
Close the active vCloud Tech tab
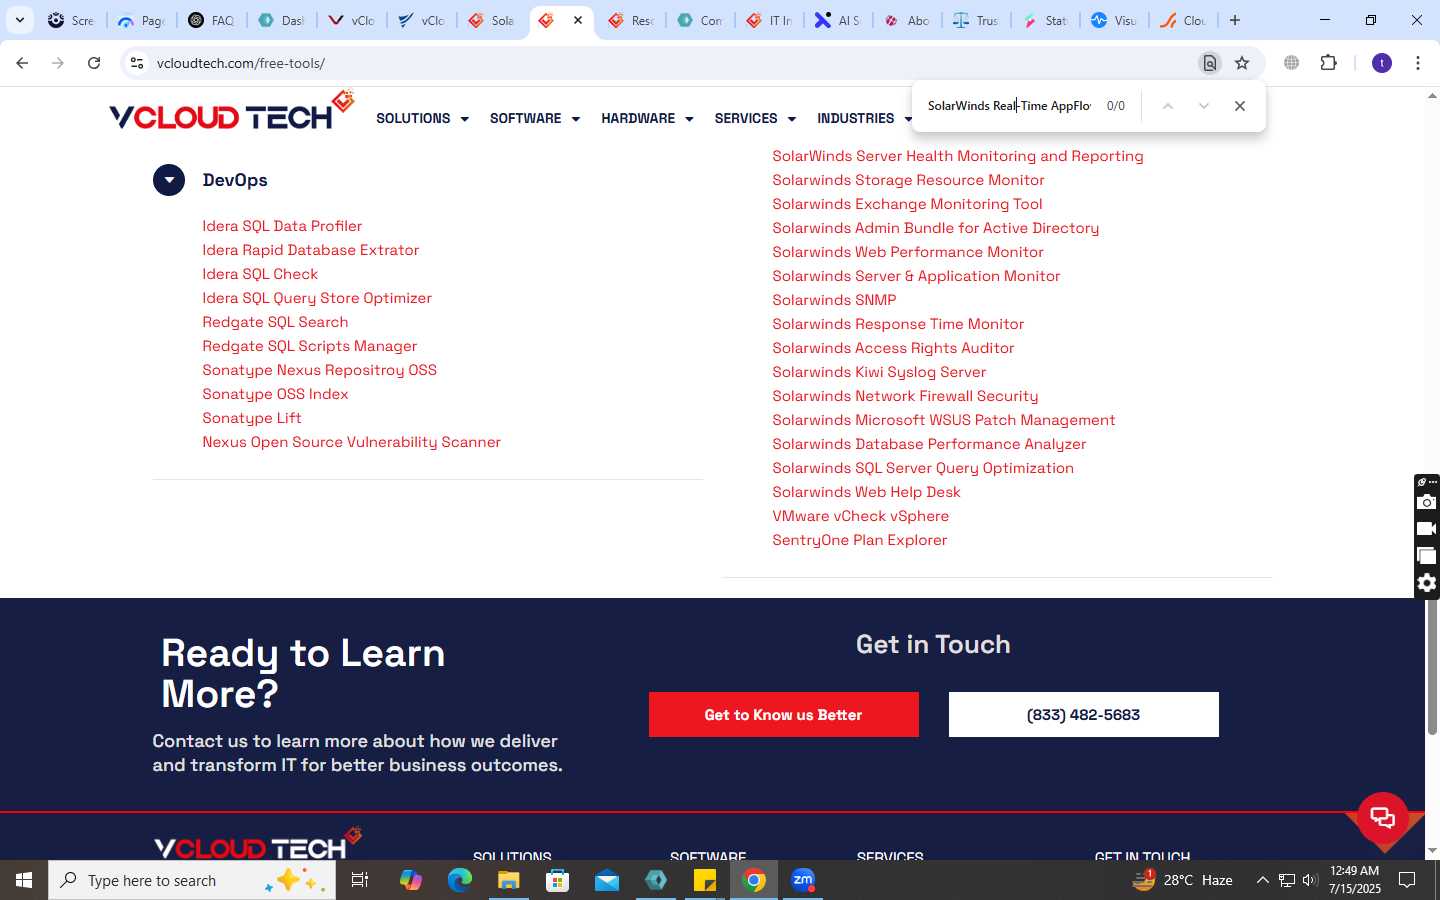pos(578,20)
